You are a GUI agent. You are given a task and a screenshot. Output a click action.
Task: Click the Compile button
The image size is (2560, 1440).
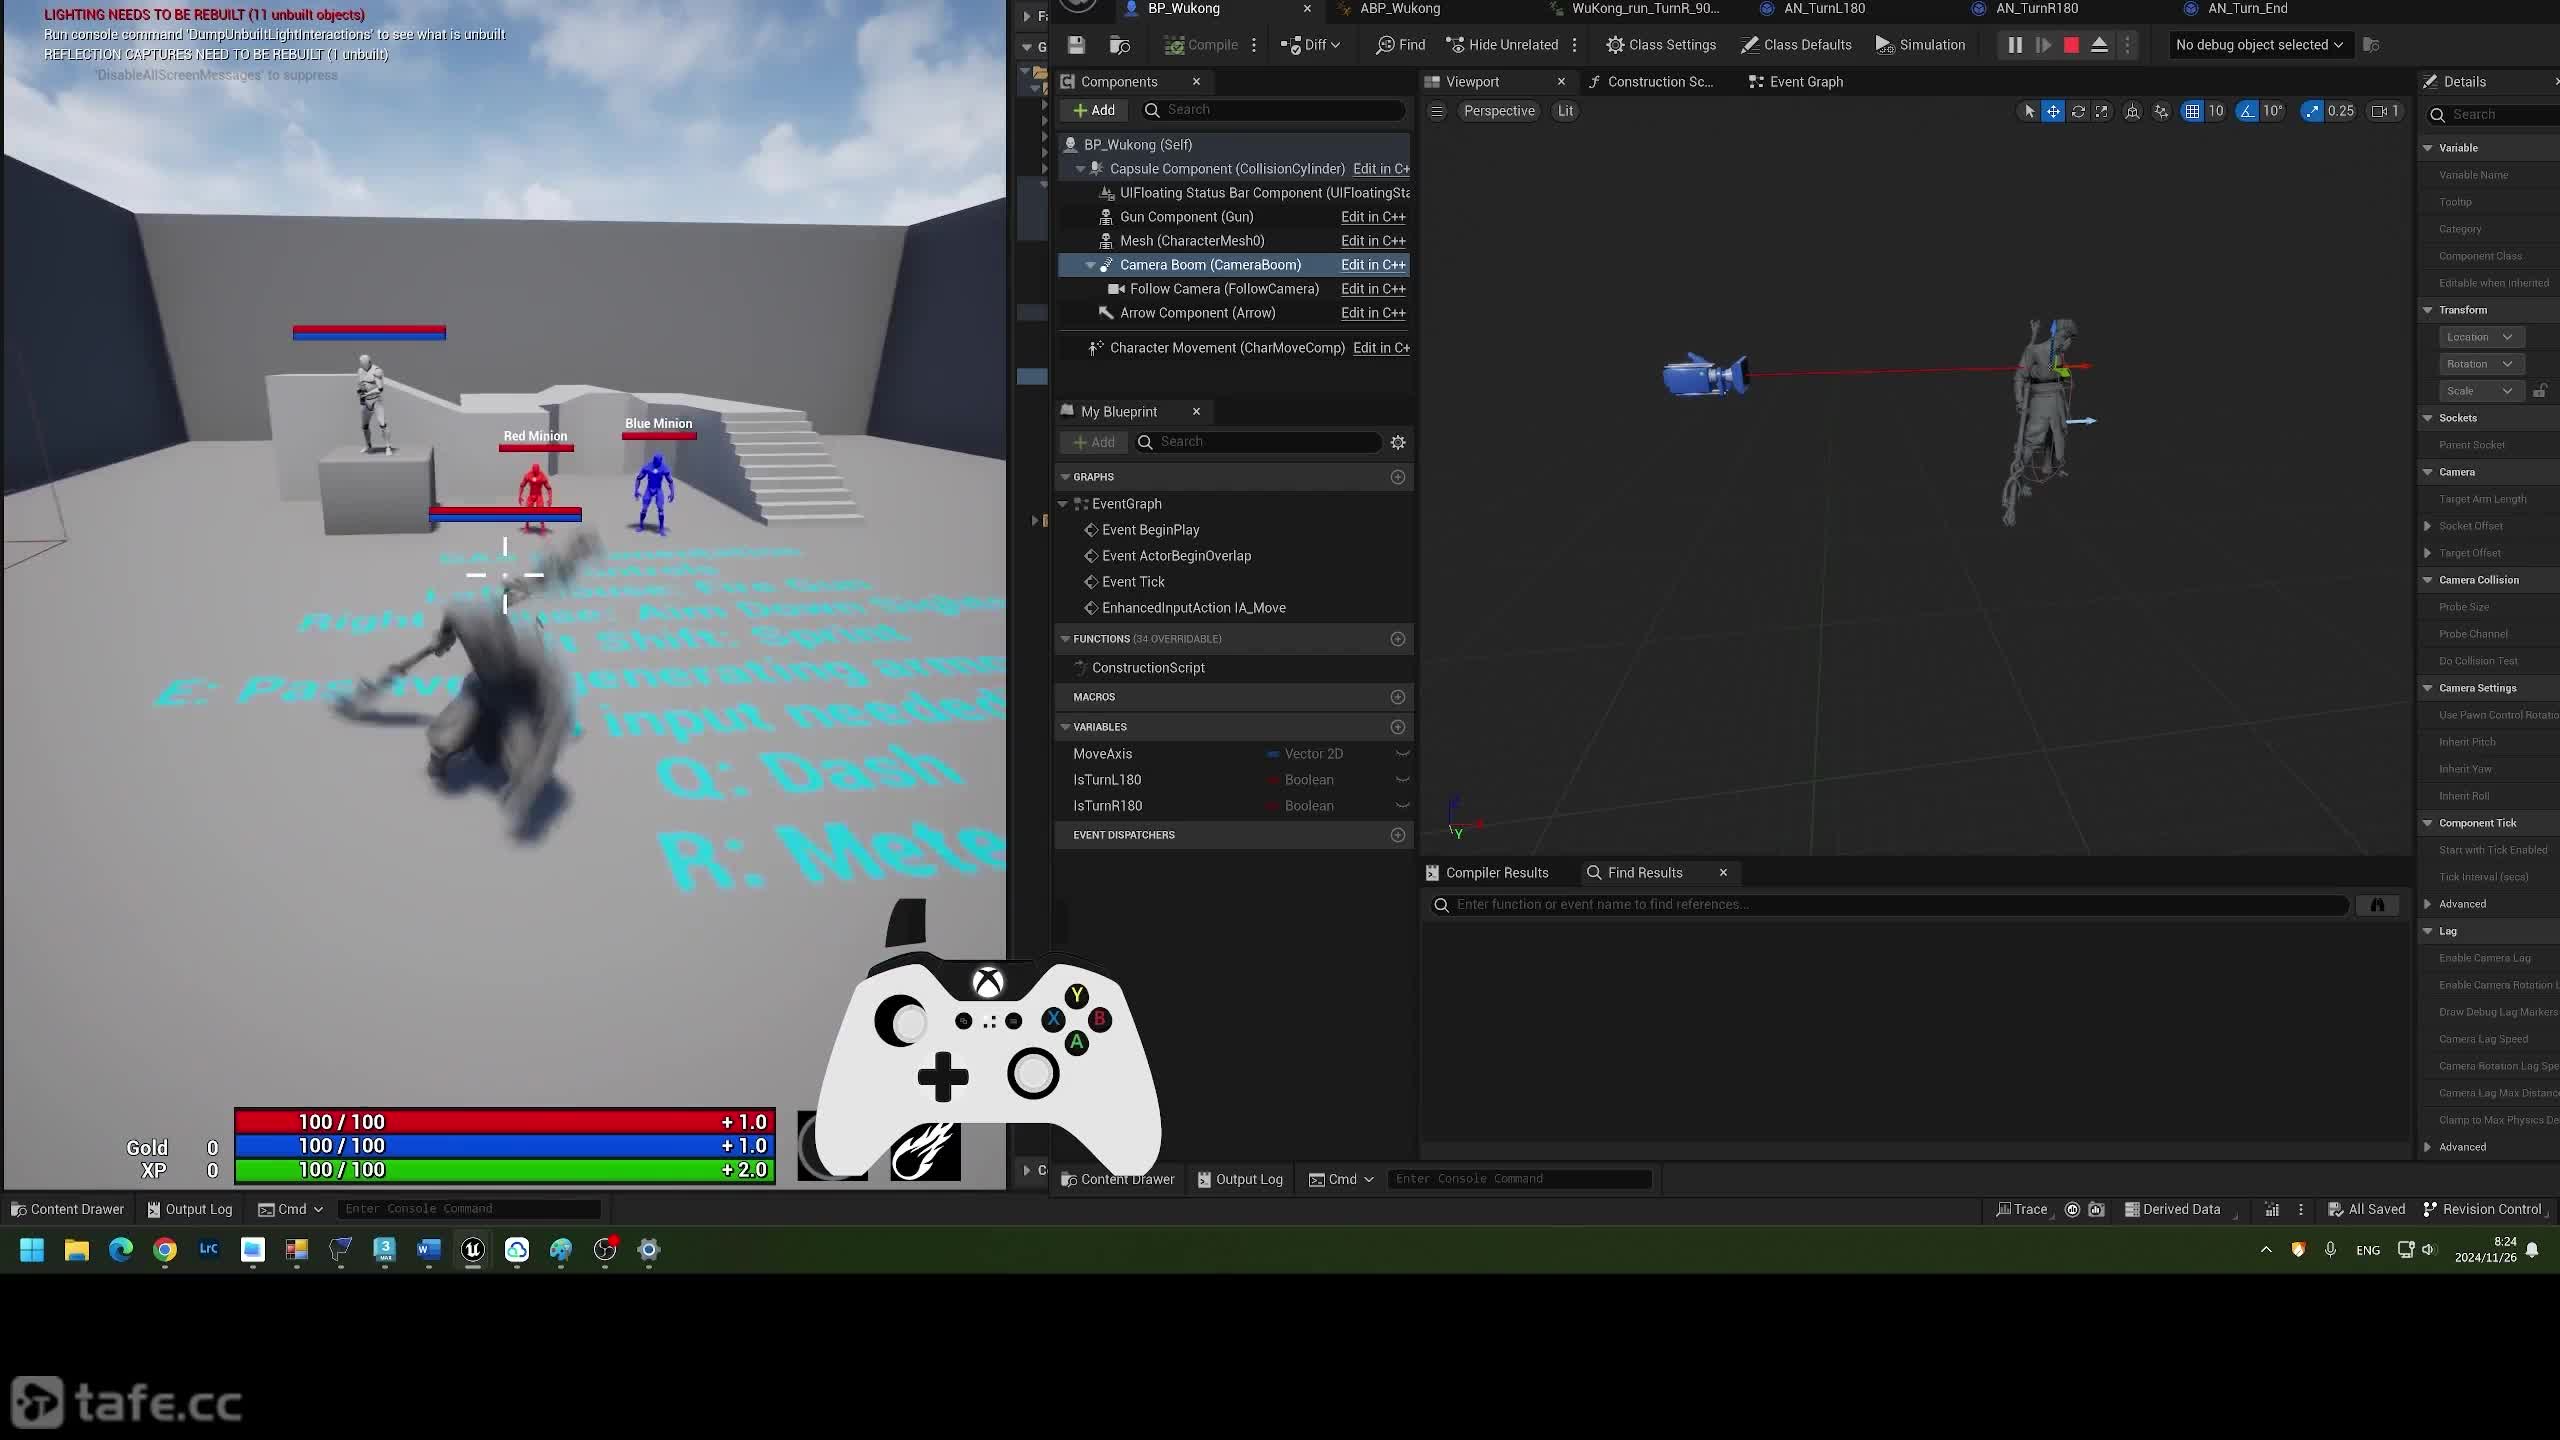(x=1201, y=45)
